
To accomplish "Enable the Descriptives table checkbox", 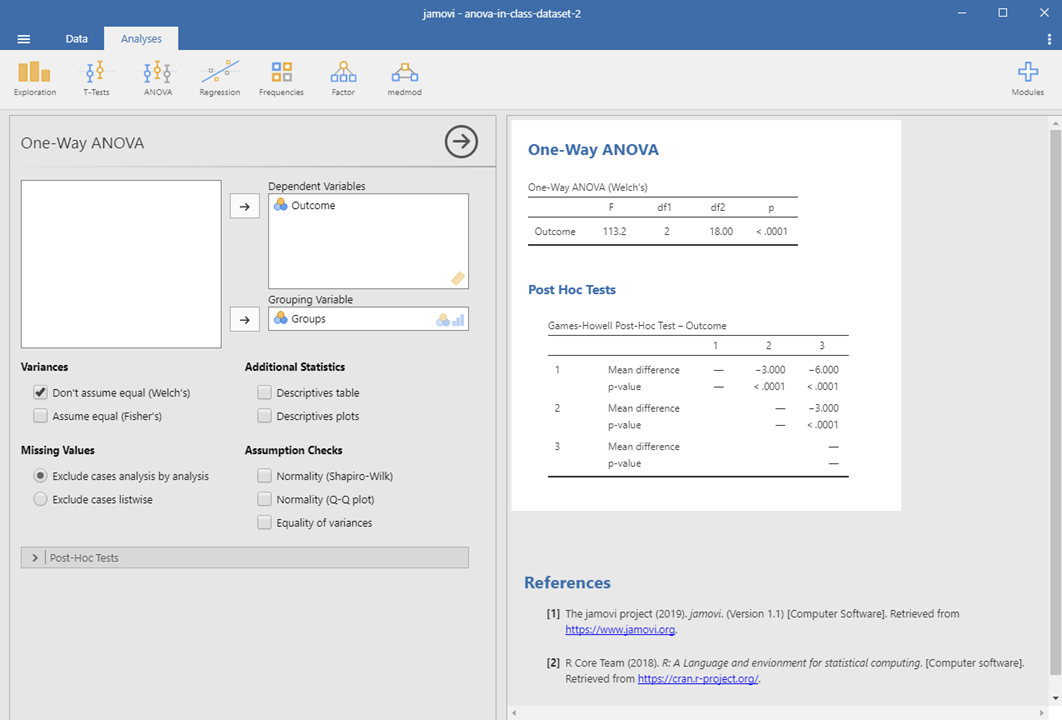I will (x=265, y=393).
